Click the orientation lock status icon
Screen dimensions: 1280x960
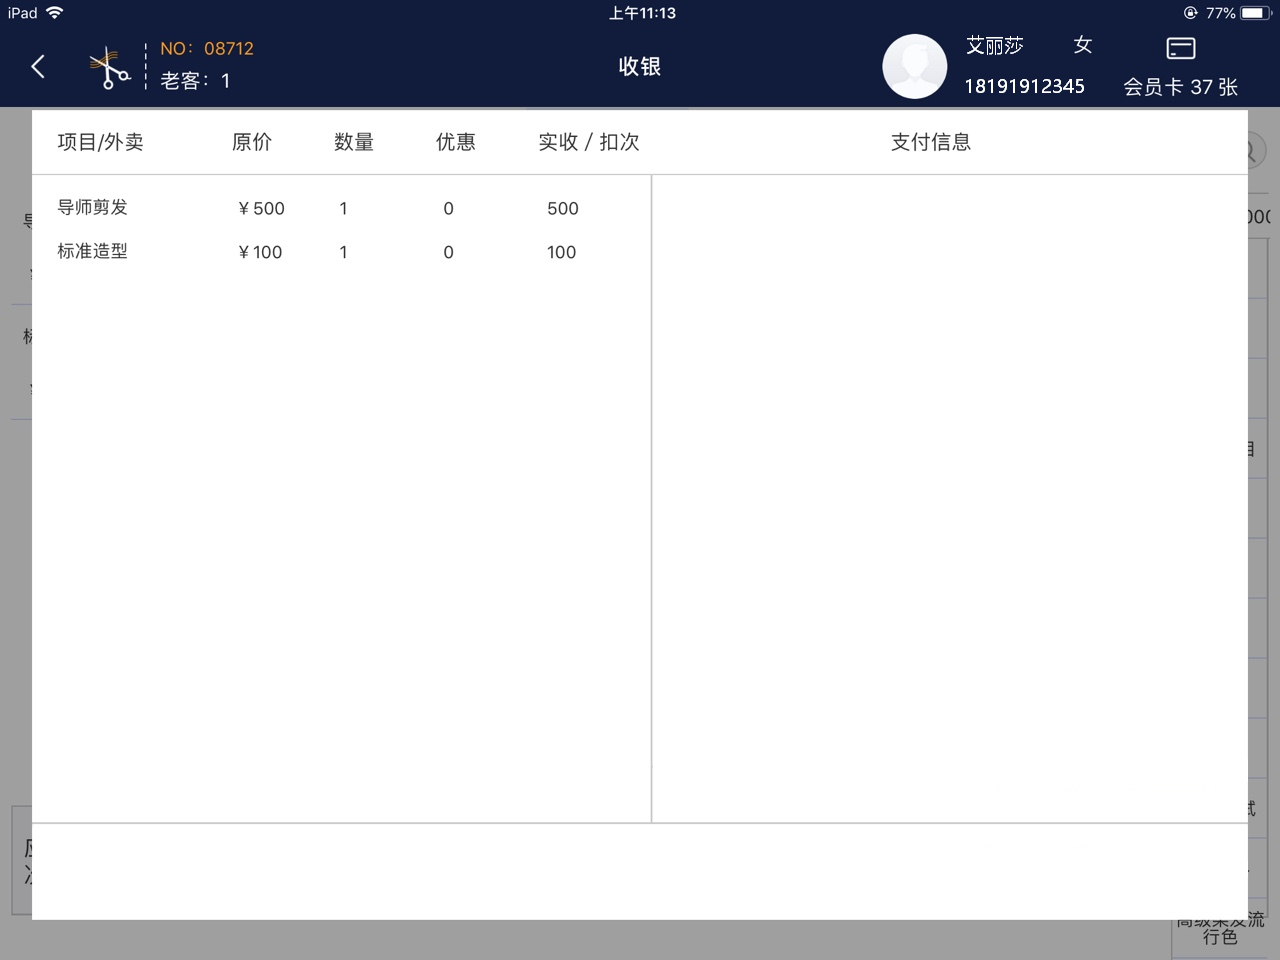coord(1190,13)
